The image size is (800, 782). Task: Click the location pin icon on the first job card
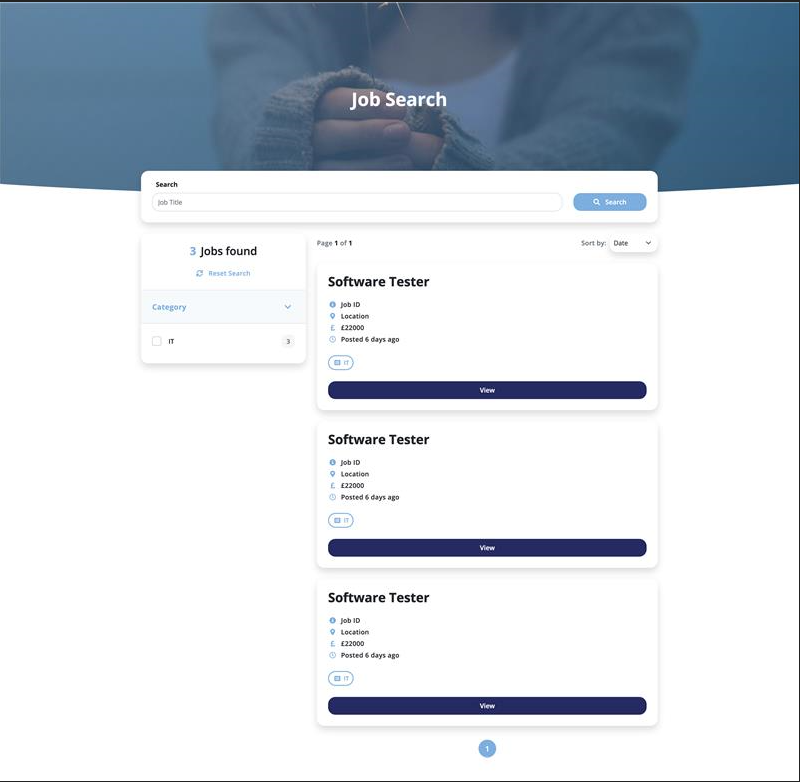click(333, 316)
